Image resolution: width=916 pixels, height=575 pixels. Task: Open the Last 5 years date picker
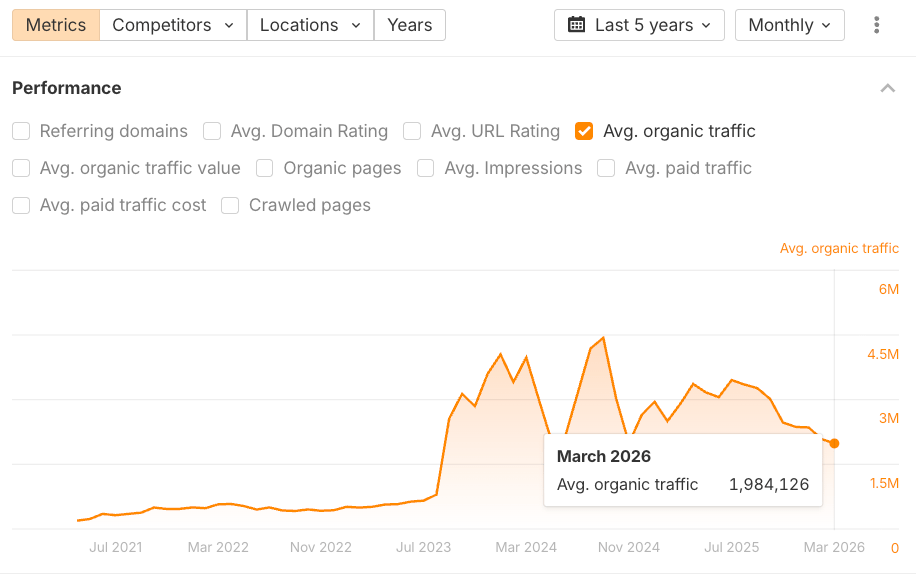tap(639, 25)
